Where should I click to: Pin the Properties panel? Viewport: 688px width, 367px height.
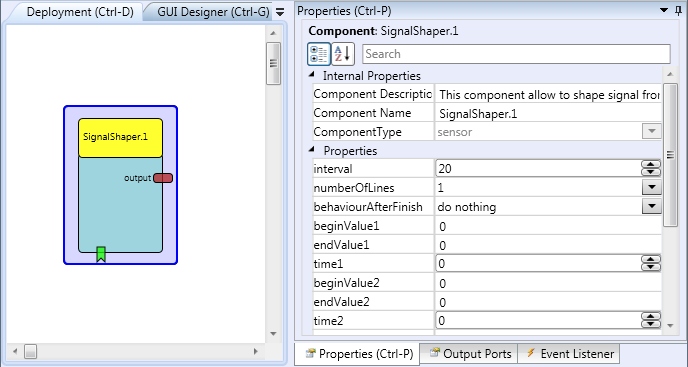[678, 11]
